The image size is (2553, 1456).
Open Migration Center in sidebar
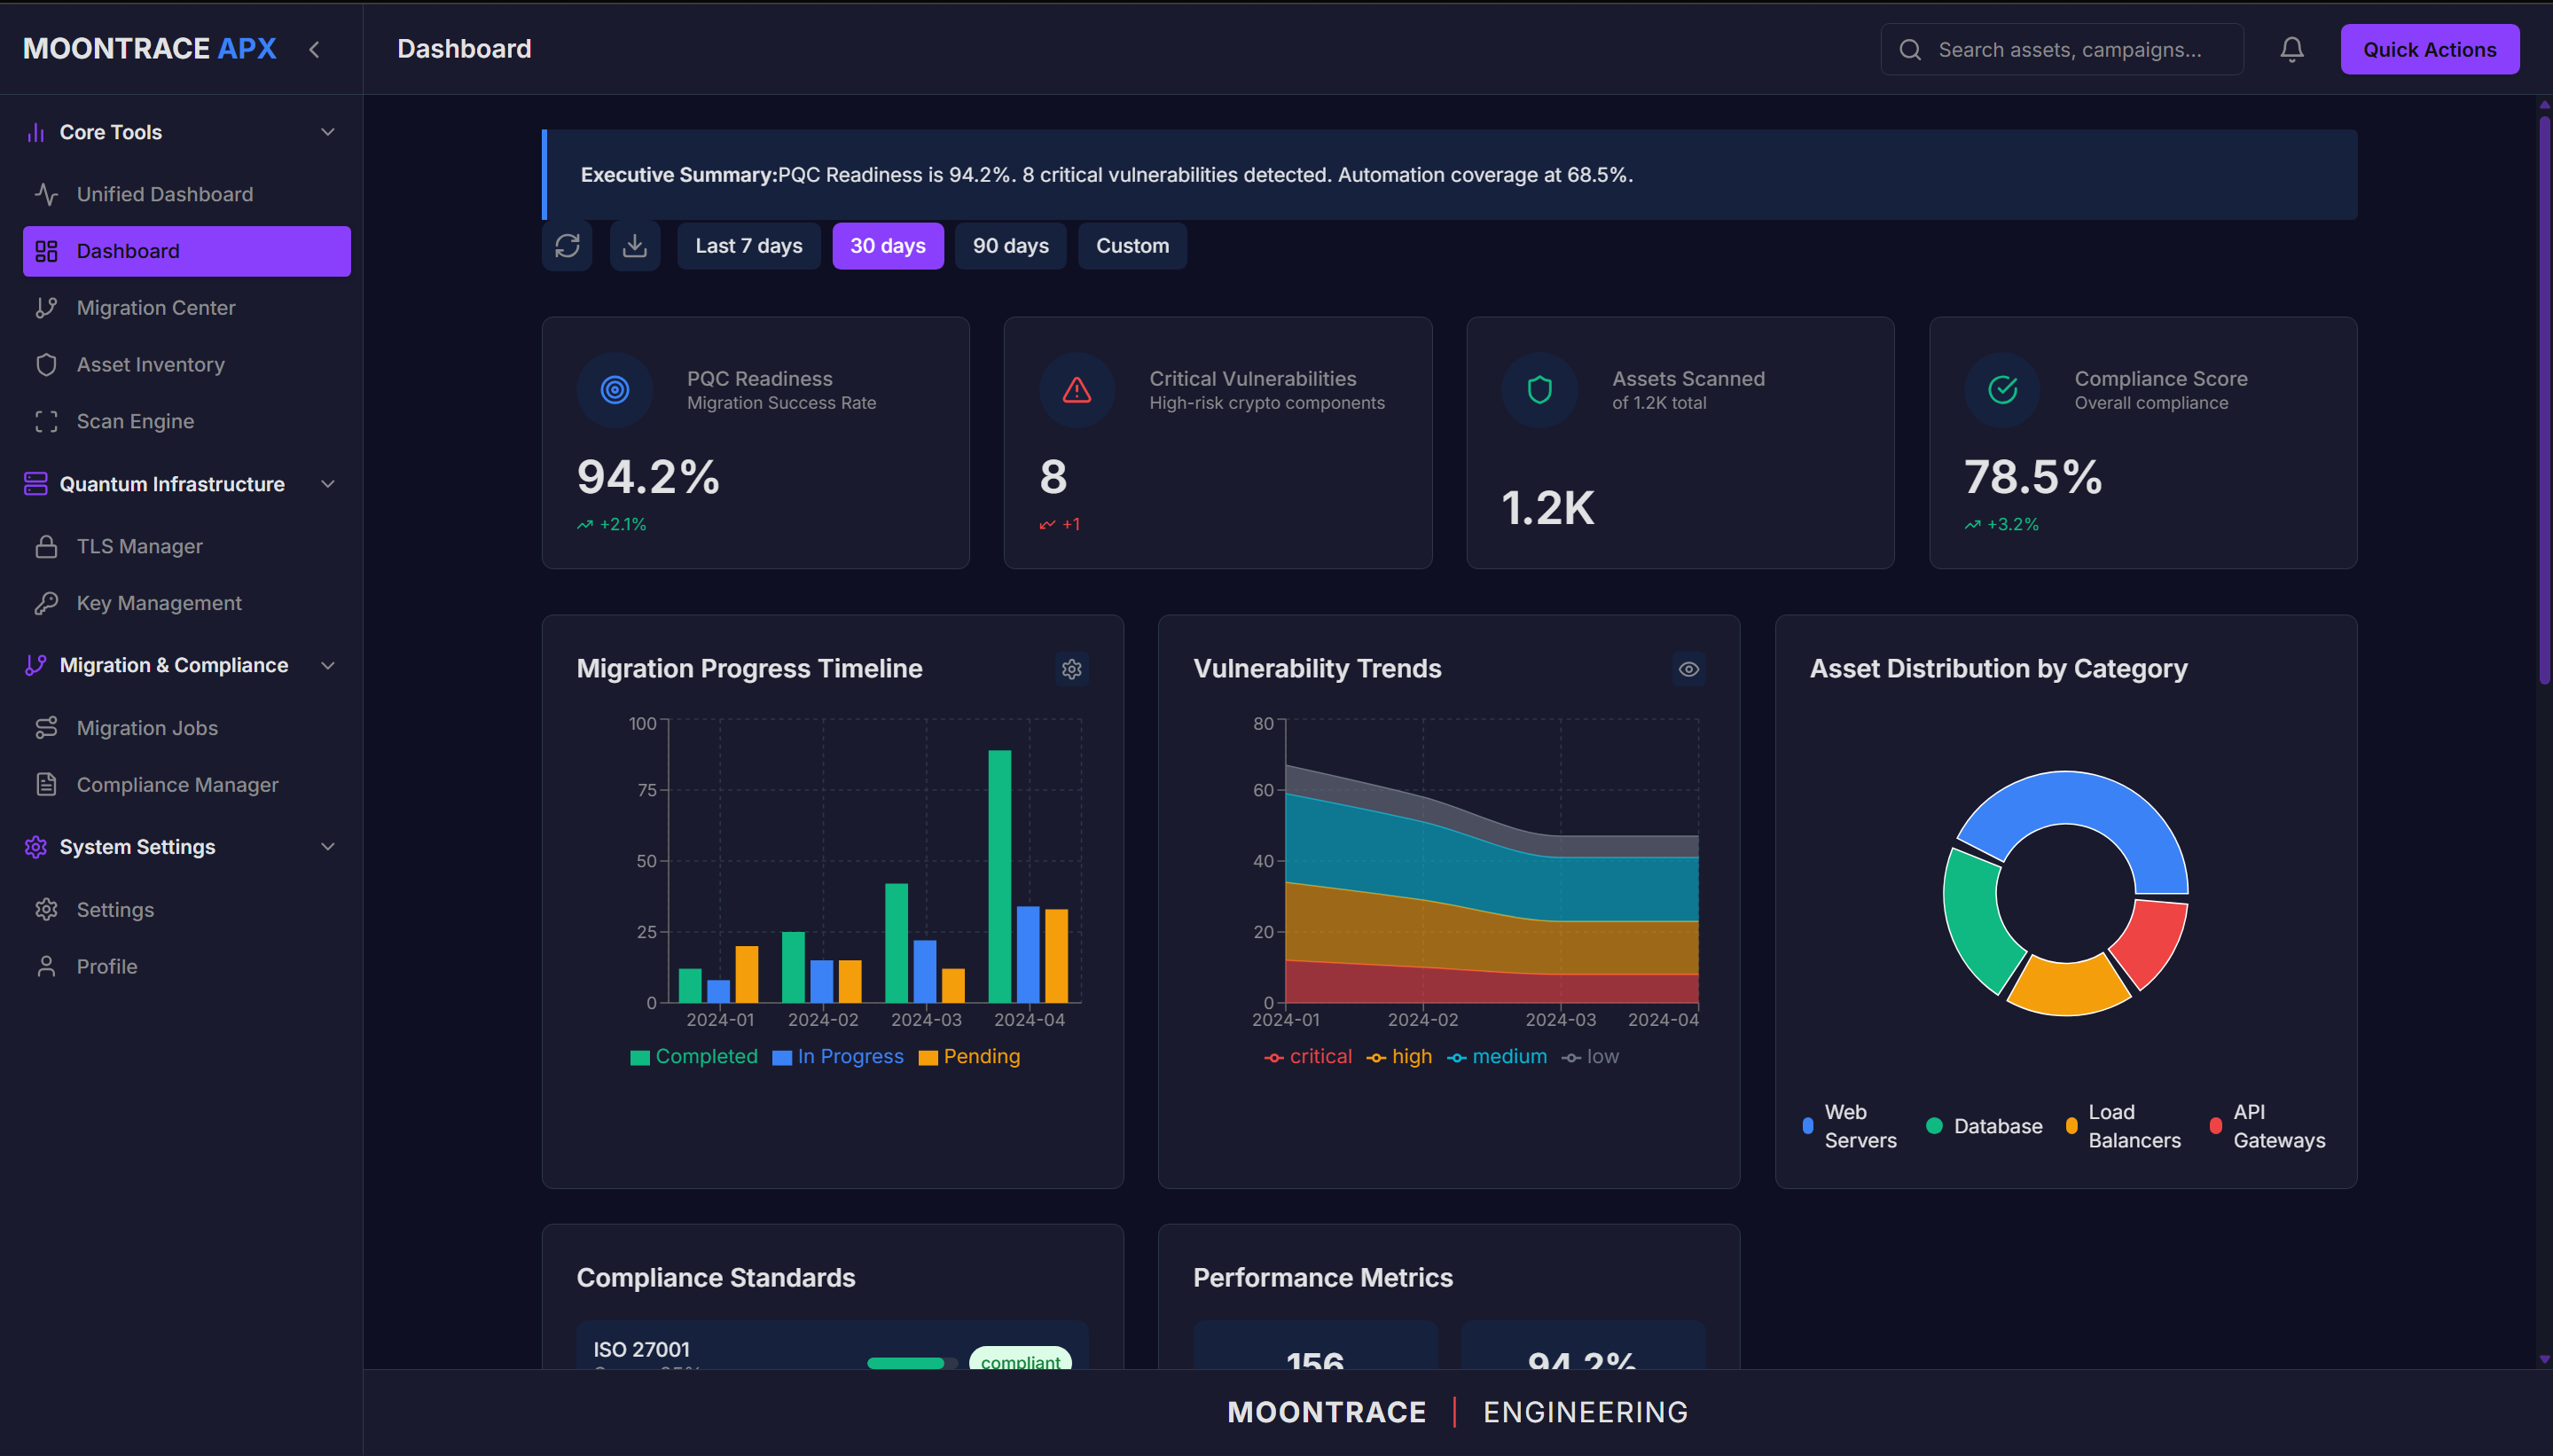click(156, 308)
